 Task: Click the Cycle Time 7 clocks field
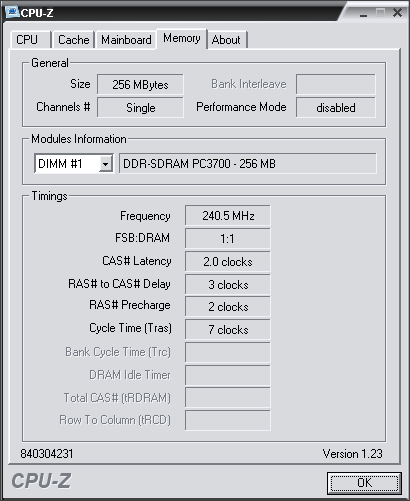coord(228,329)
